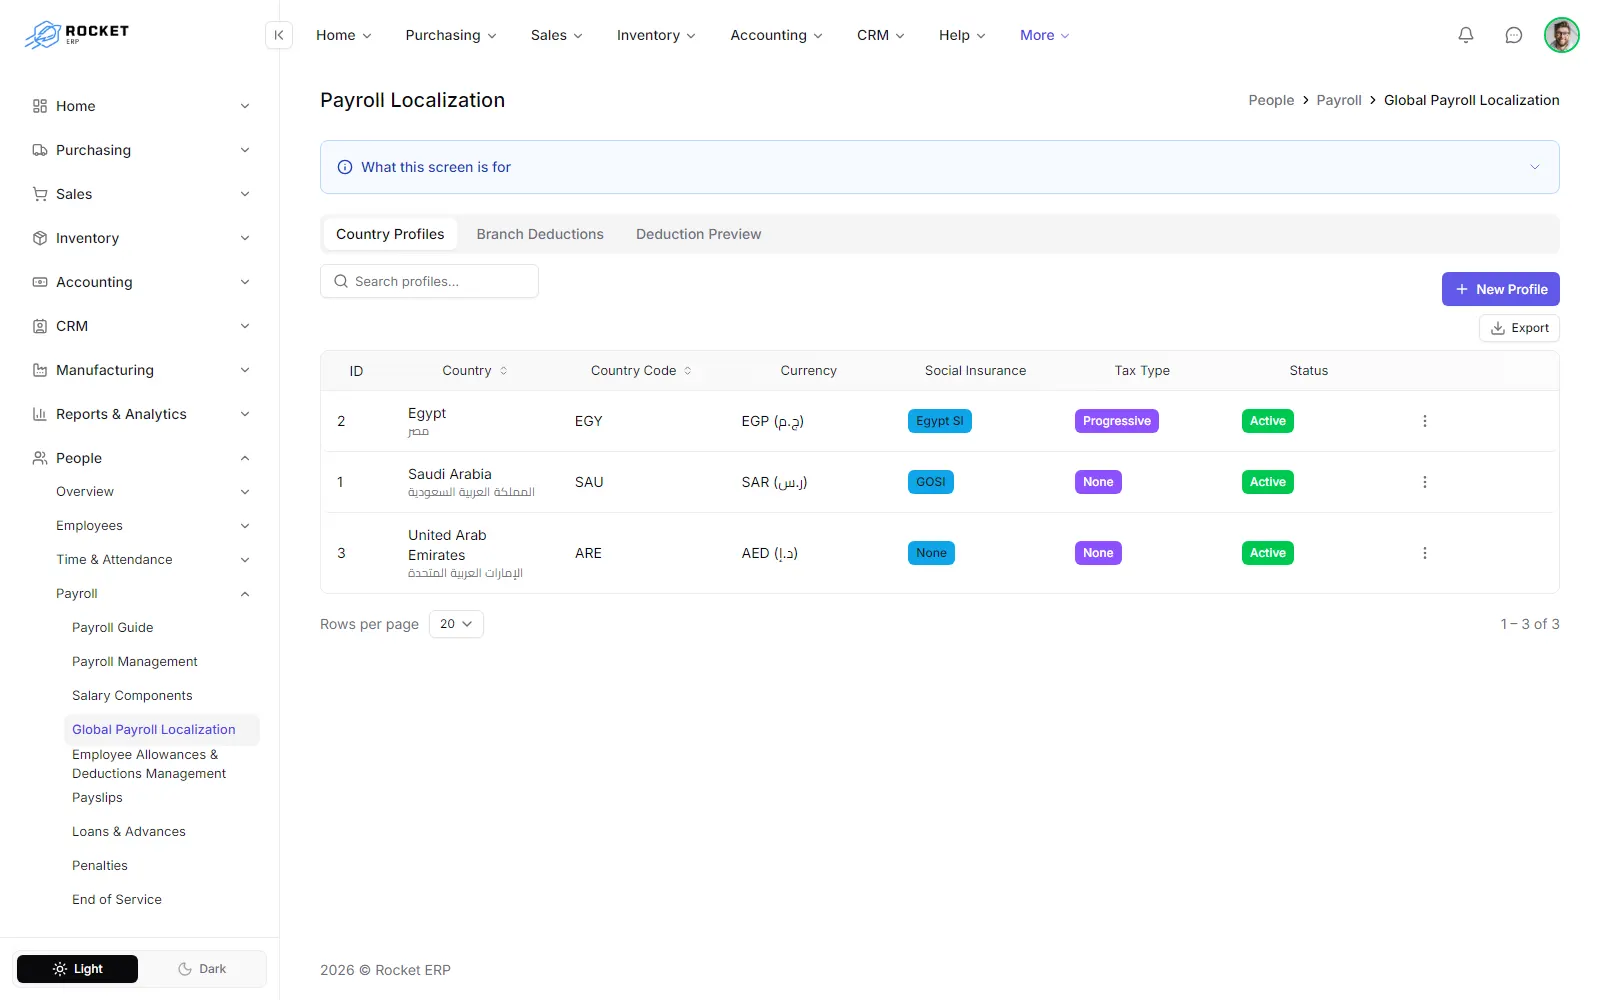Open Payslips in sidebar
1600x1000 pixels.
click(x=97, y=798)
